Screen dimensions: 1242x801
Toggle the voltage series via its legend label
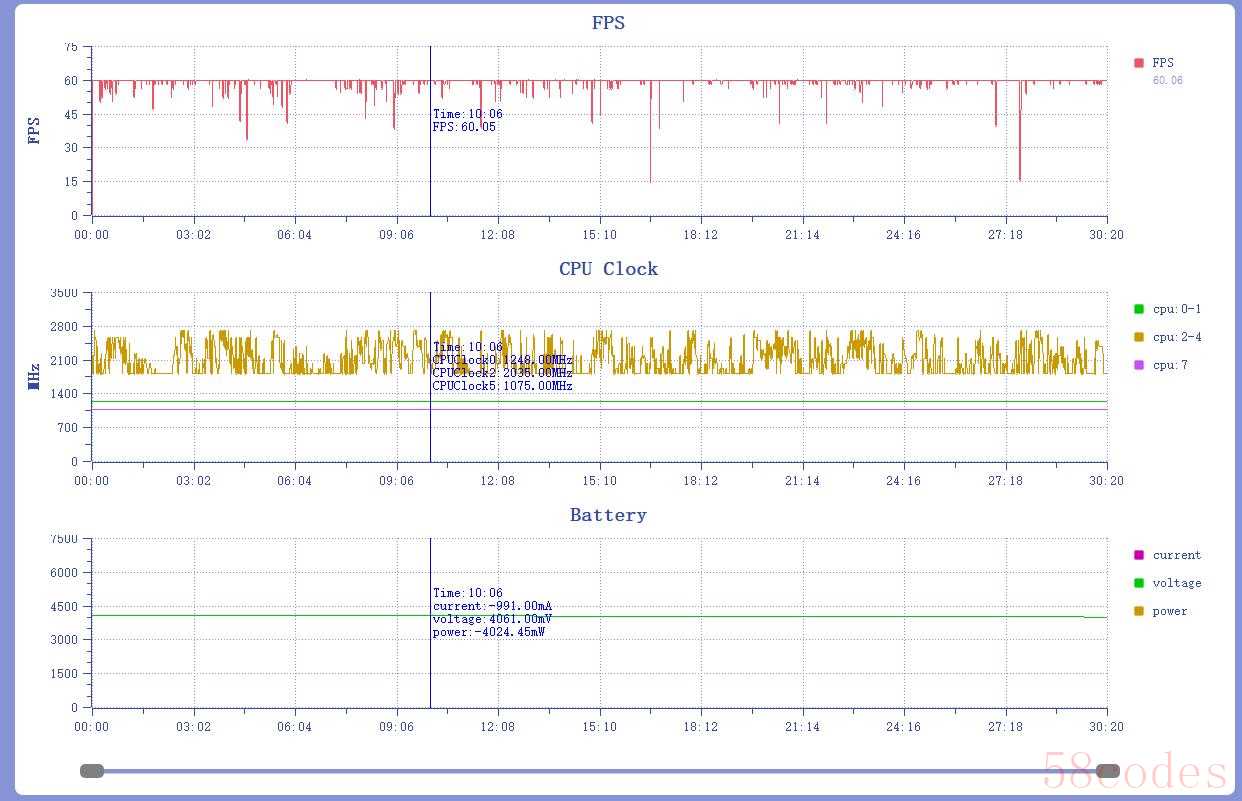tap(1177, 583)
